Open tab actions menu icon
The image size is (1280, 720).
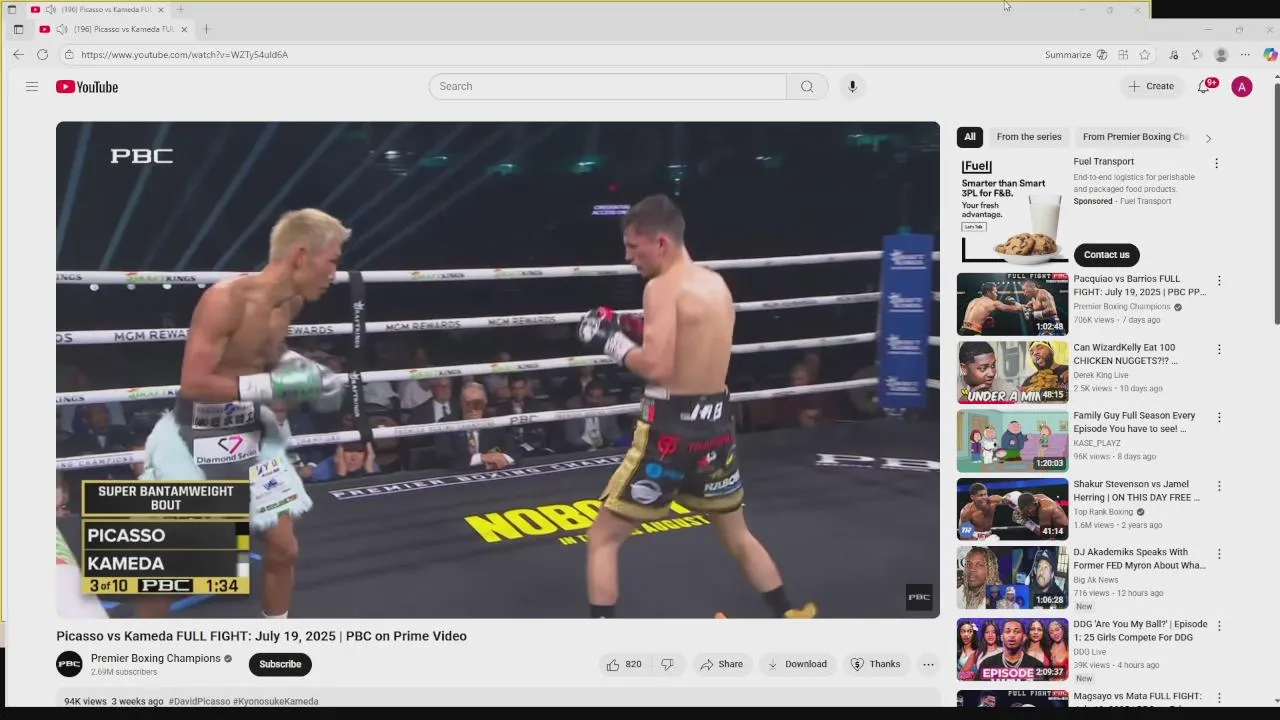pyautogui.click(x=18, y=29)
